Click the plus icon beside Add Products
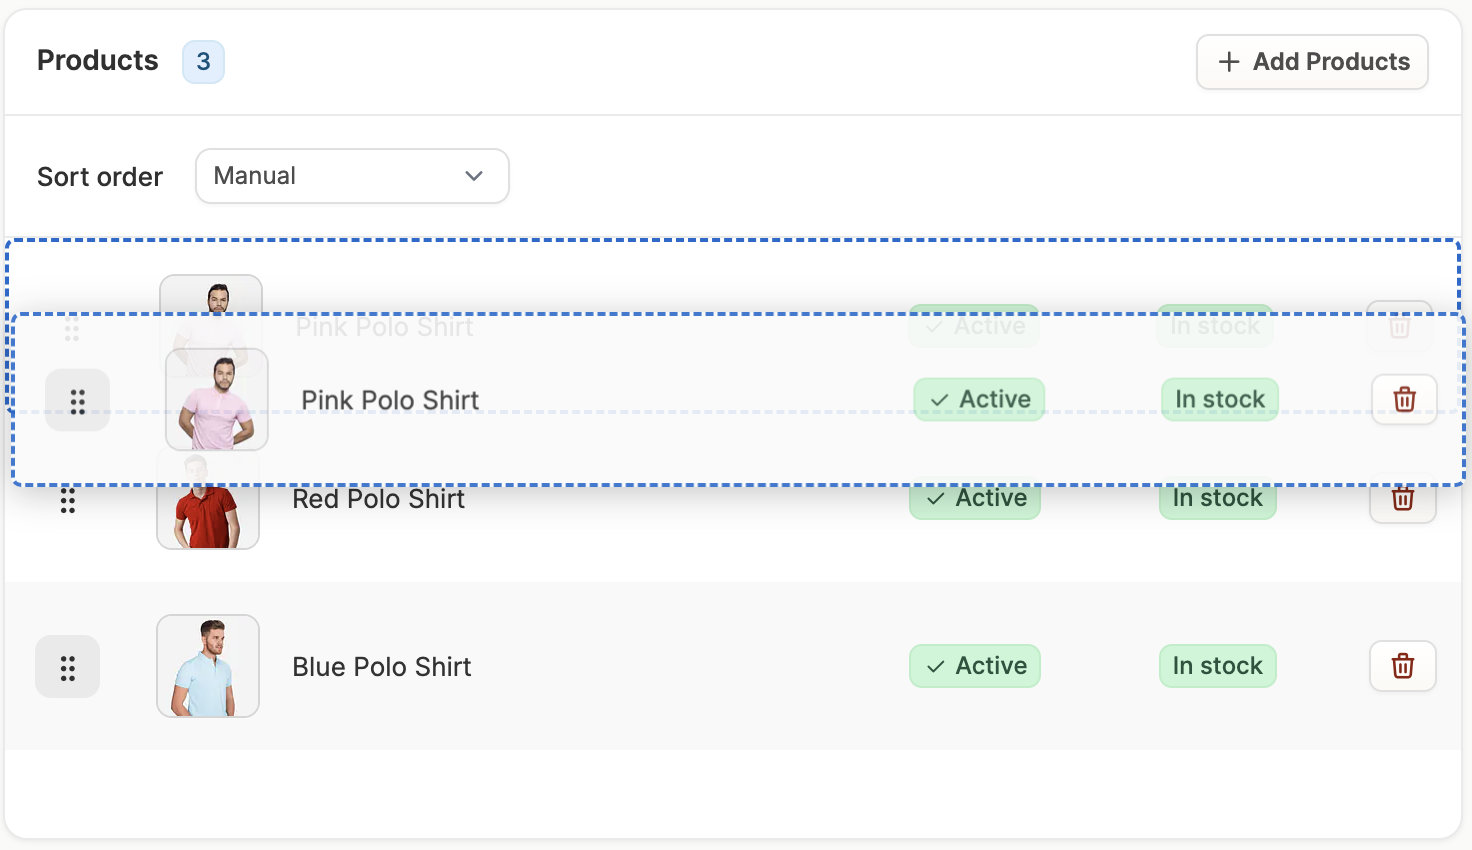 (x=1229, y=62)
